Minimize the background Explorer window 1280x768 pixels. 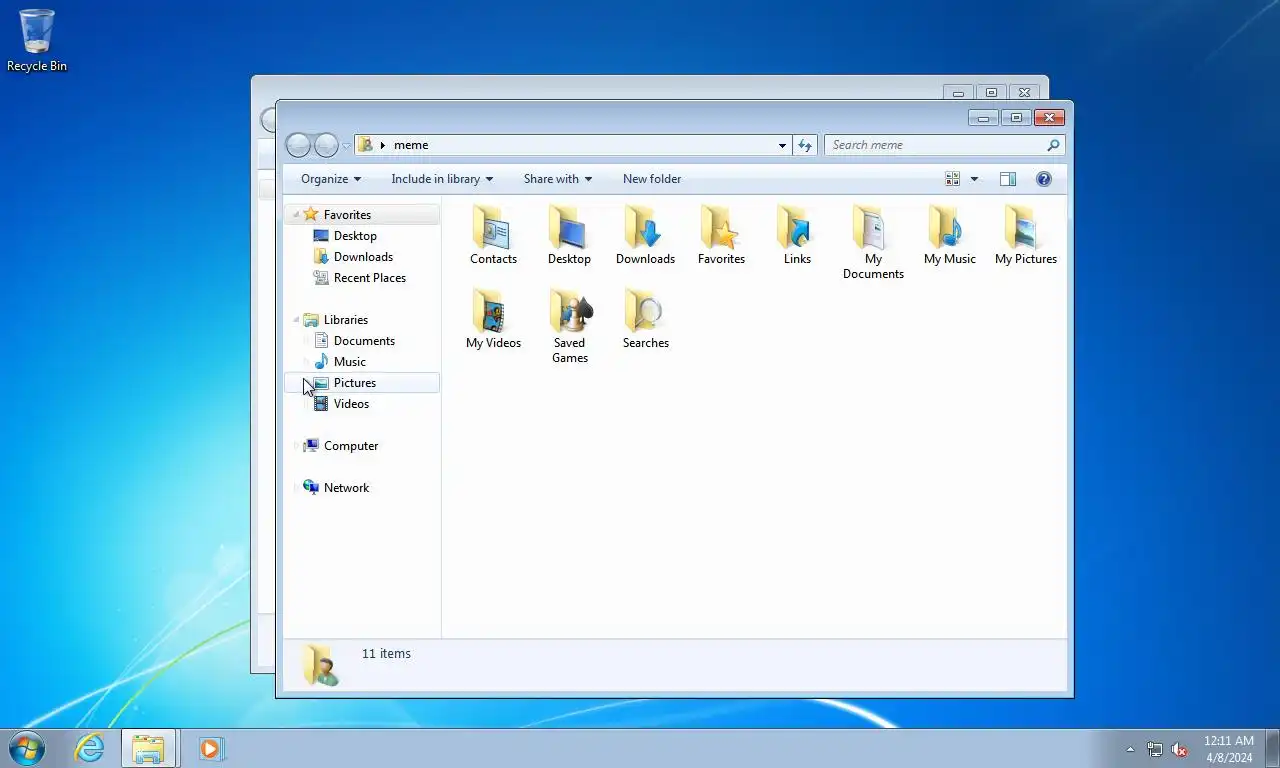coord(958,93)
